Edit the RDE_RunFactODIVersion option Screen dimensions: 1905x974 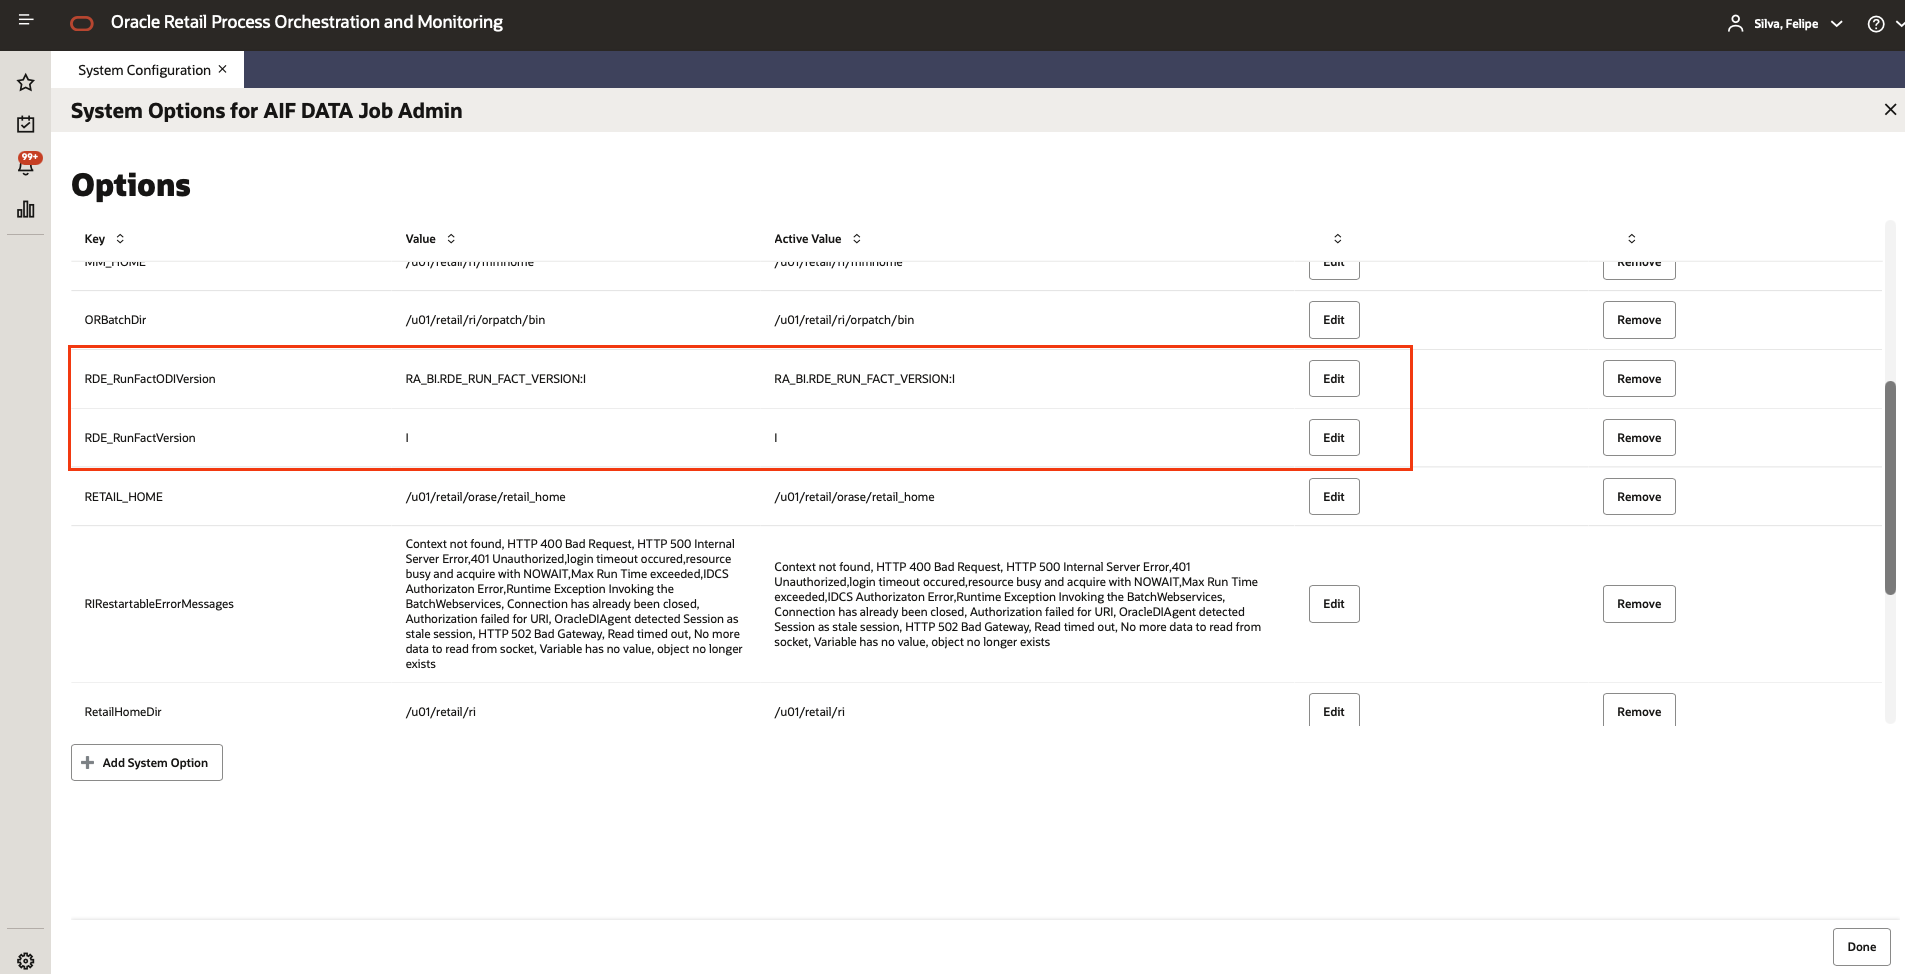(x=1334, y=379)
